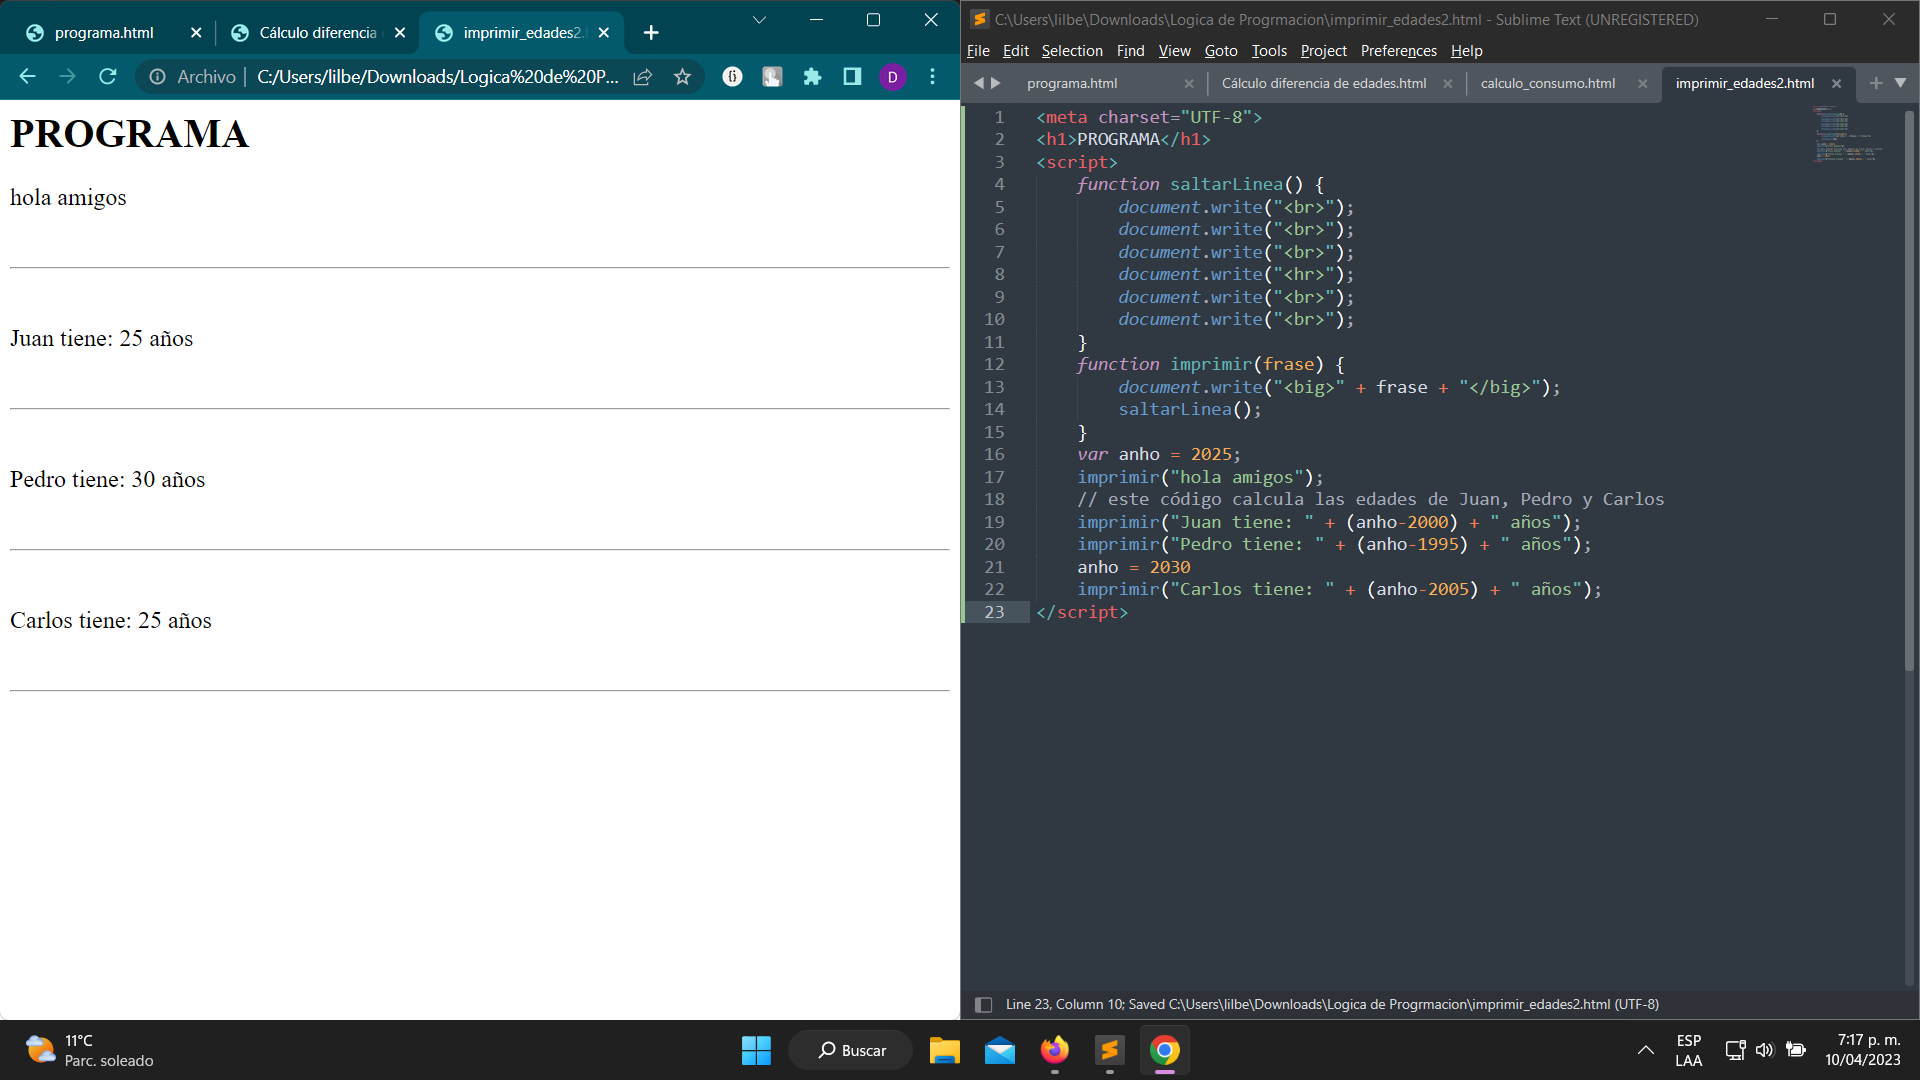Open Sublime Find menu
Viewport: 1920px width, 1080px height.
pos(1130,51)
